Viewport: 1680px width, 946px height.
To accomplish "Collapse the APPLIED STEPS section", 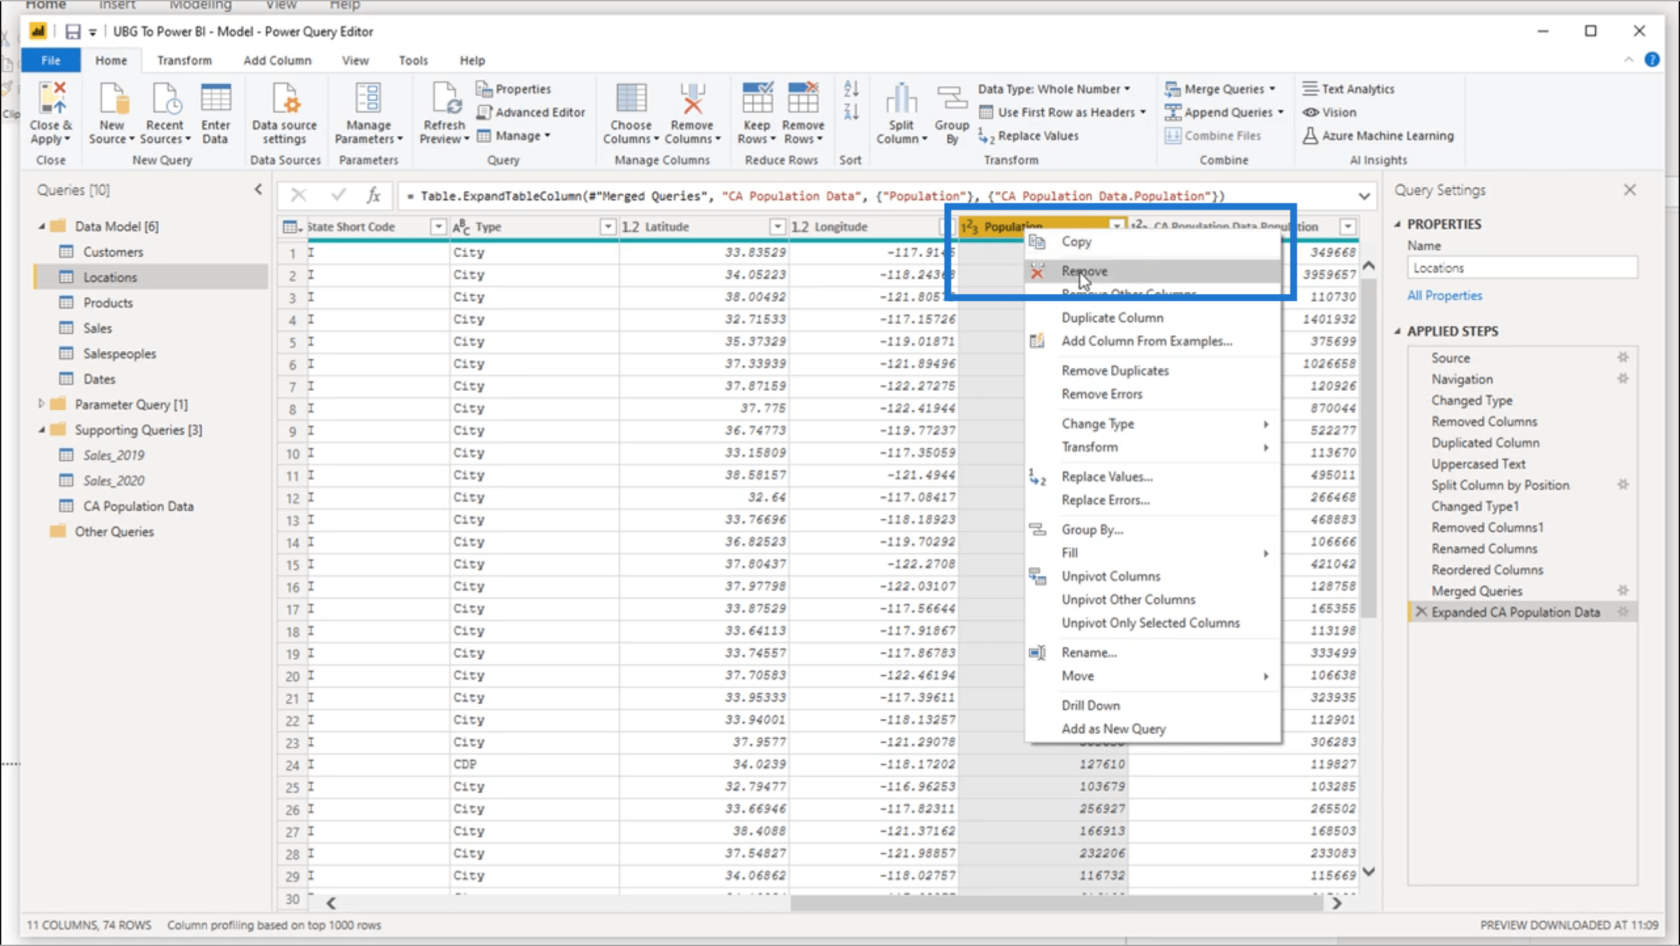I will point(1398,331).
